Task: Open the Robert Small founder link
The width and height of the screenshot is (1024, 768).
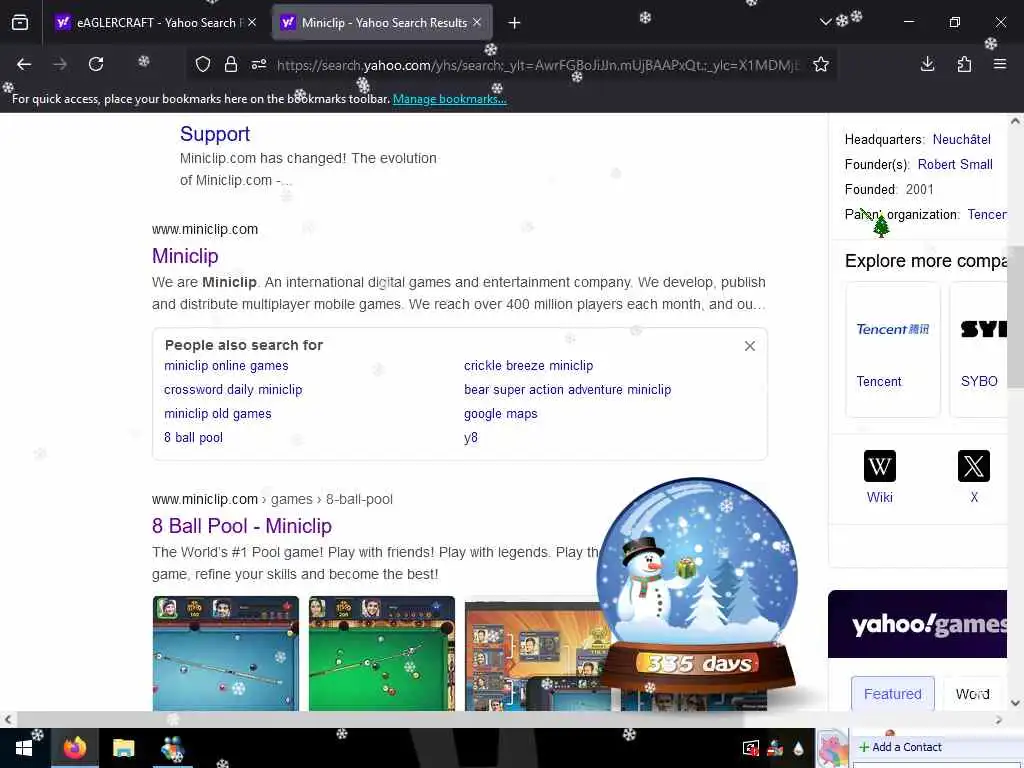Action: coord(955,165)
